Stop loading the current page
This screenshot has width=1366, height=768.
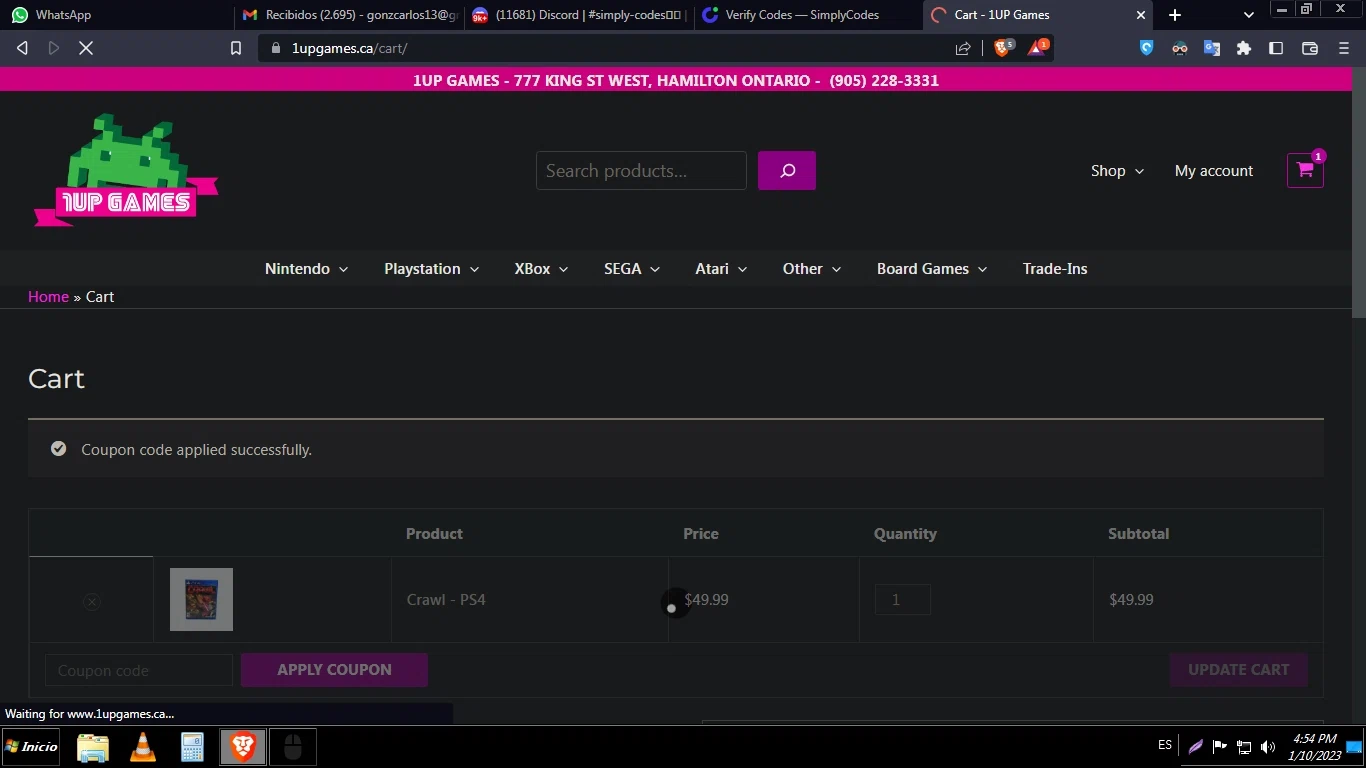coord(86,48)
